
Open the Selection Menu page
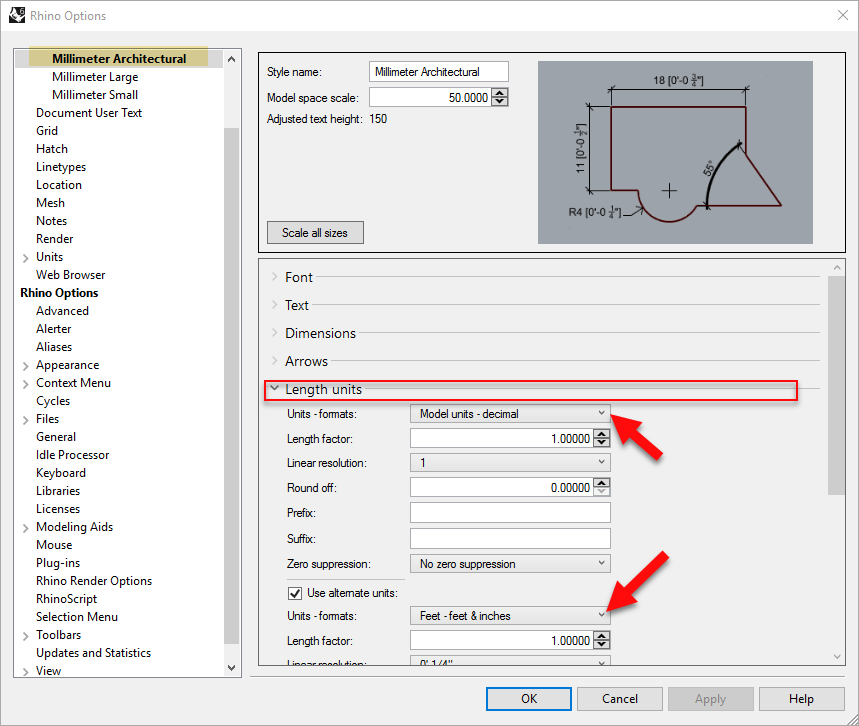[x=77, y=617]
